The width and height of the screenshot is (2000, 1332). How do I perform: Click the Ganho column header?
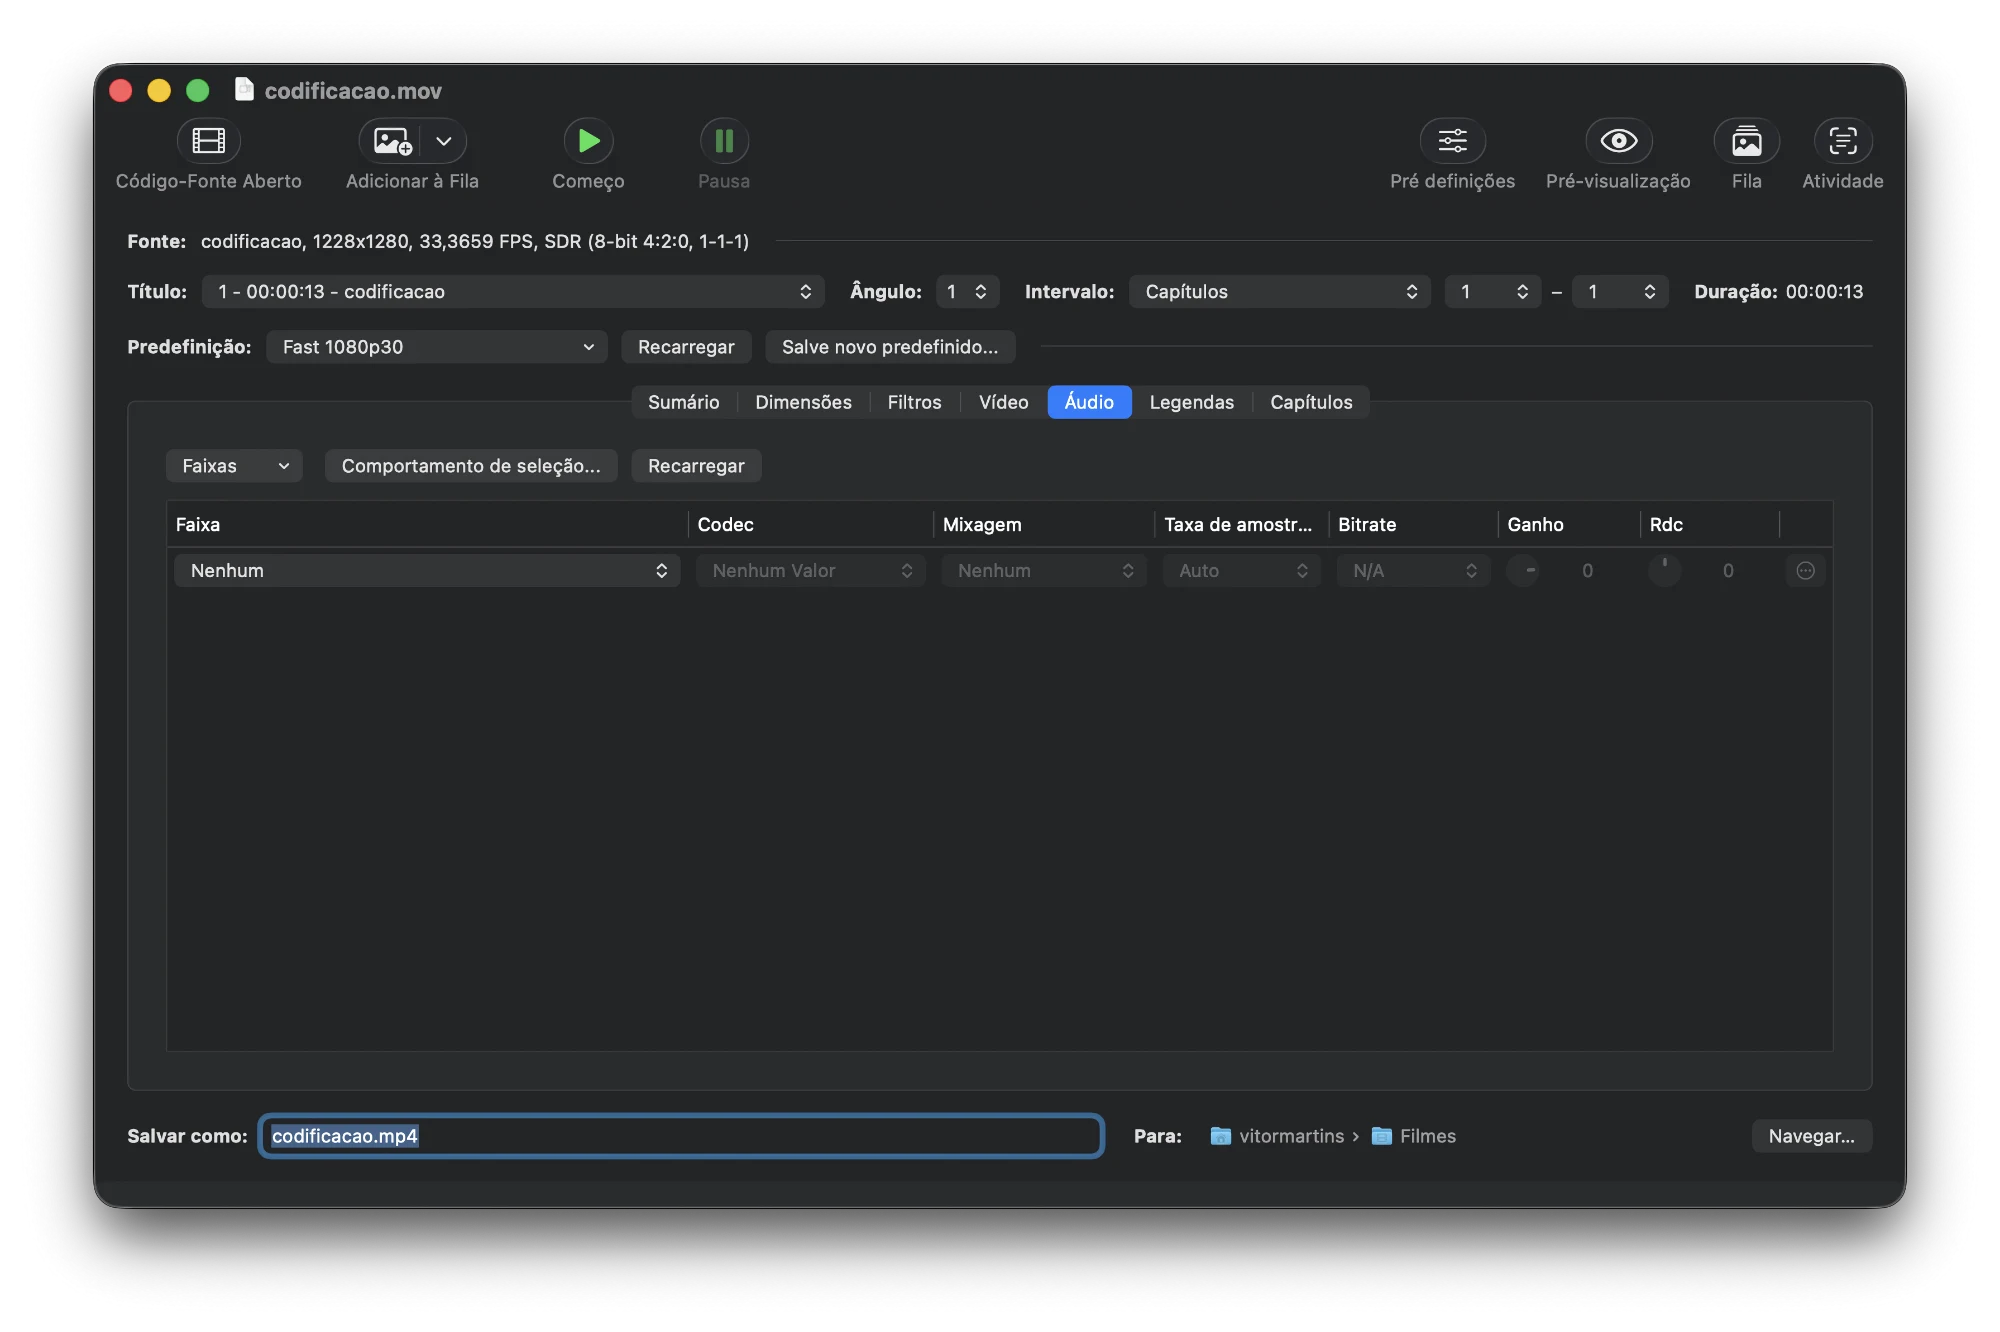coord(1570,525)
